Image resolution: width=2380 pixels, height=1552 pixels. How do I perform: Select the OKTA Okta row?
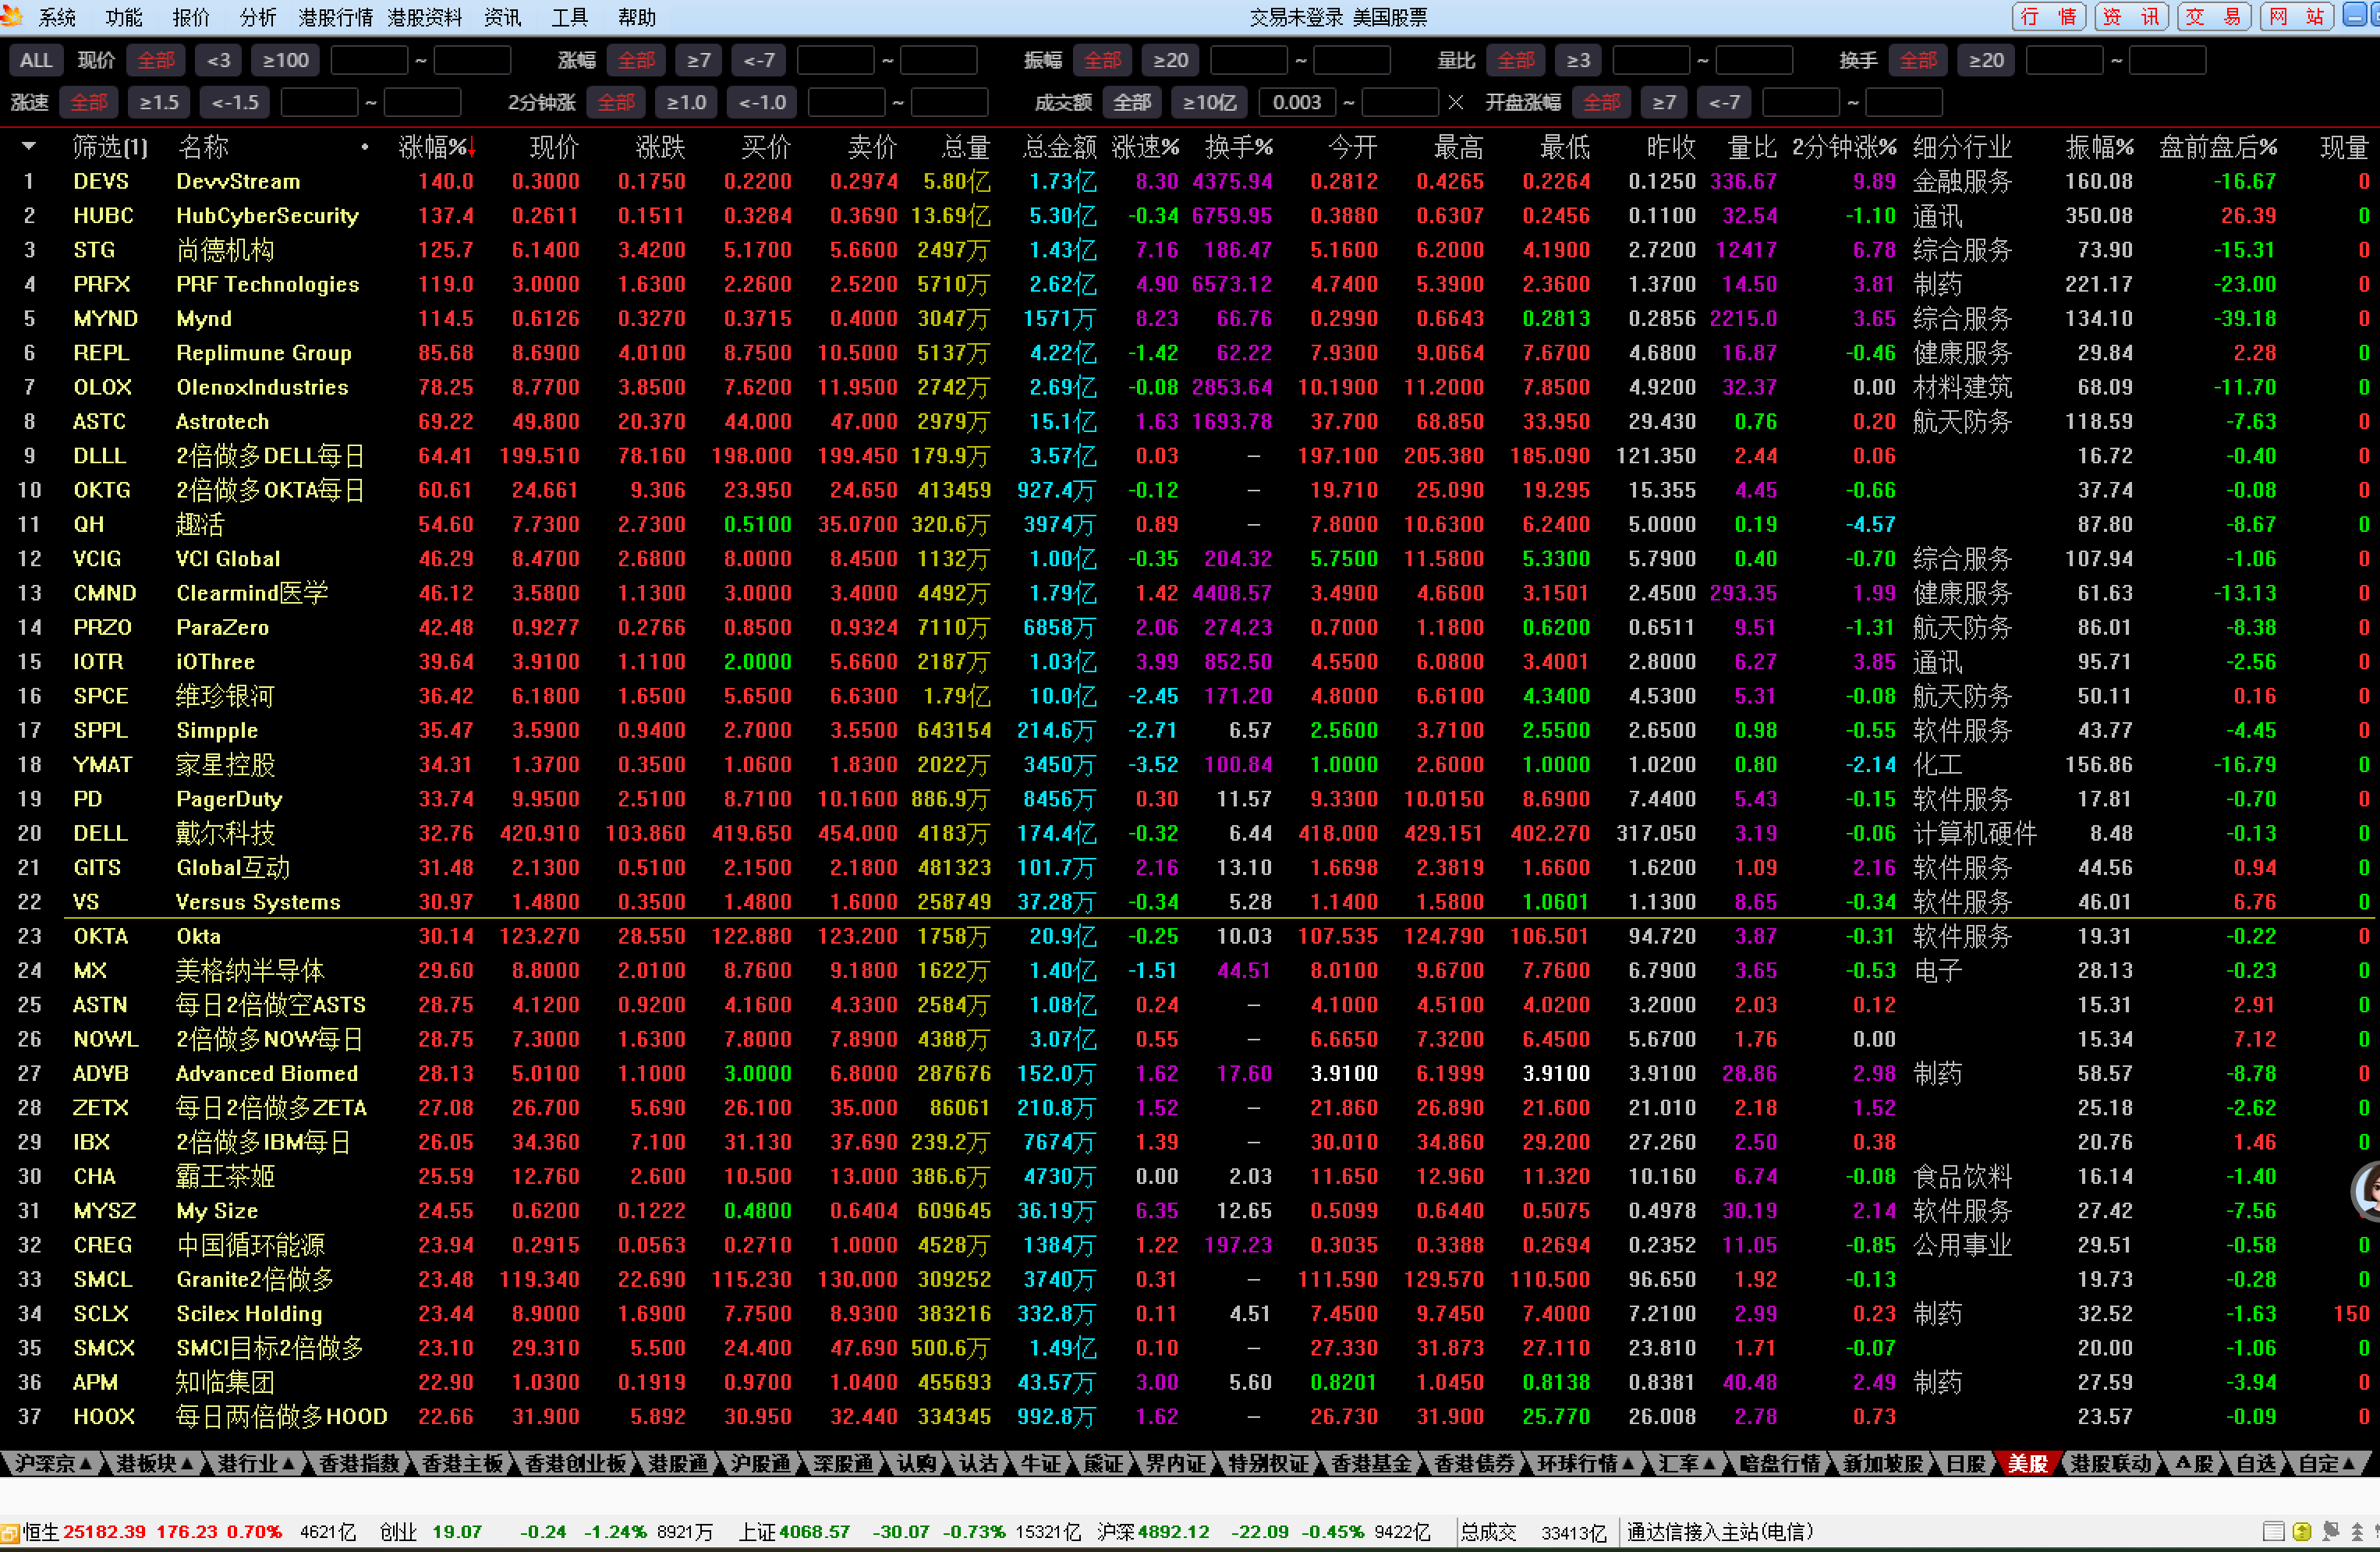pos(1190,936)
